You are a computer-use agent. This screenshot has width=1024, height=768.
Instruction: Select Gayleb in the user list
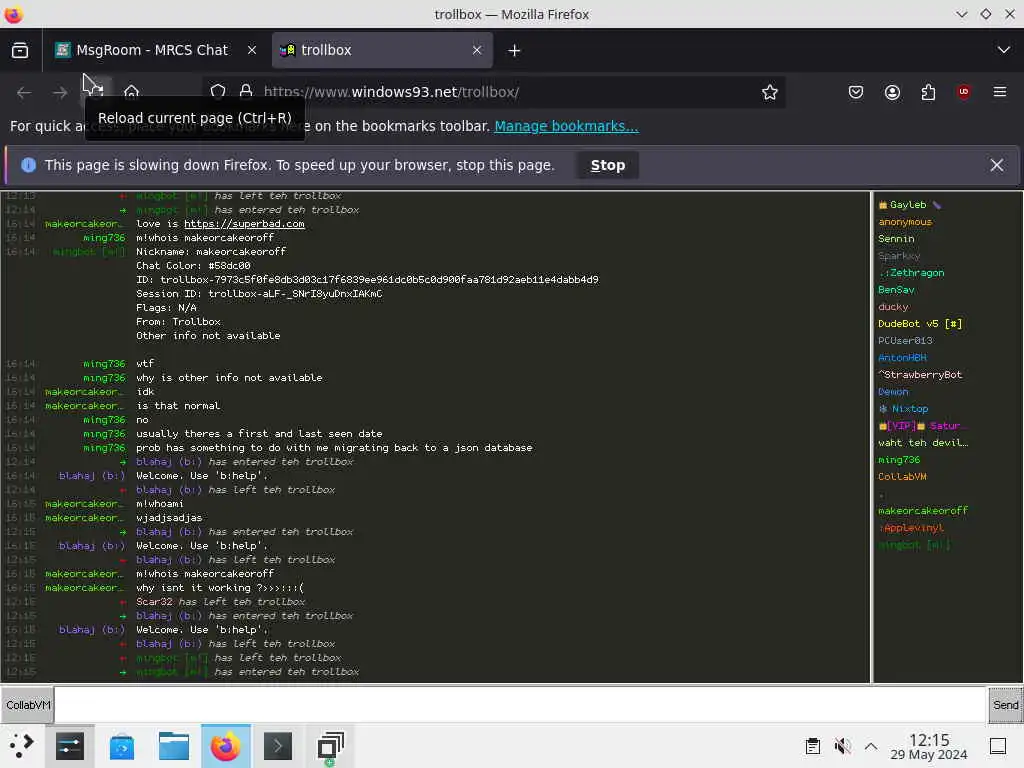coord(908,205)
